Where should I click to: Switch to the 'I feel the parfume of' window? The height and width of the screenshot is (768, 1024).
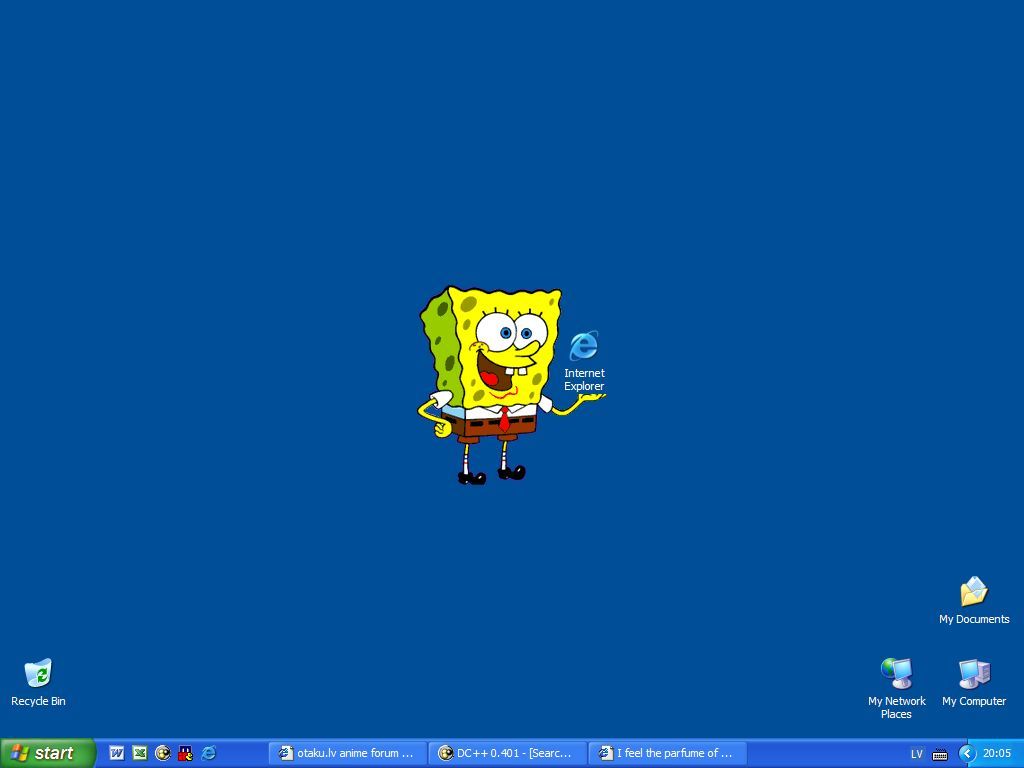pyautogui.click(x=667, y=753)
